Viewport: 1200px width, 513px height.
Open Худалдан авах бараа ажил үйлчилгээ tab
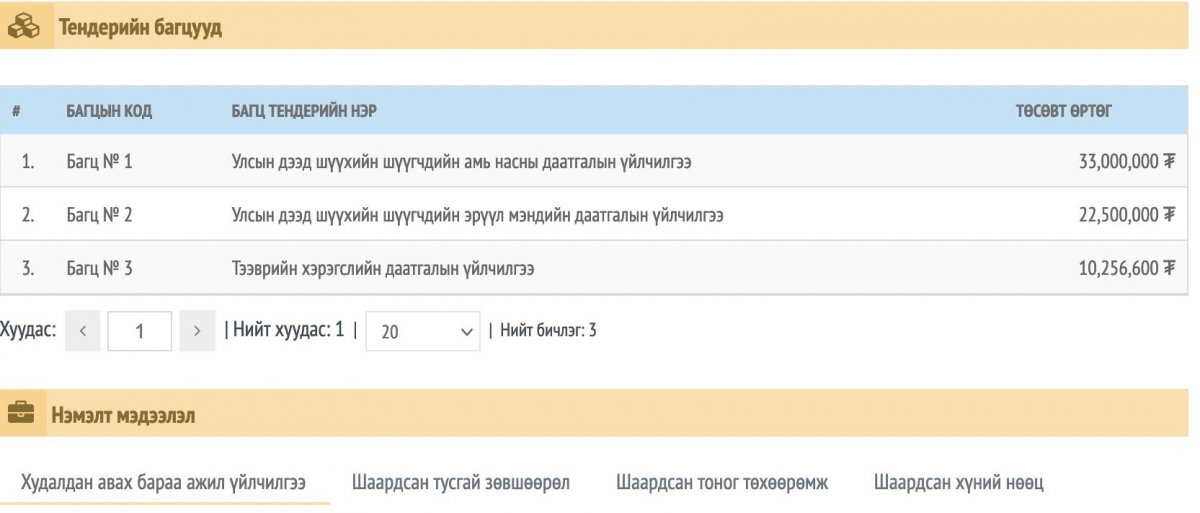(164, 483)
